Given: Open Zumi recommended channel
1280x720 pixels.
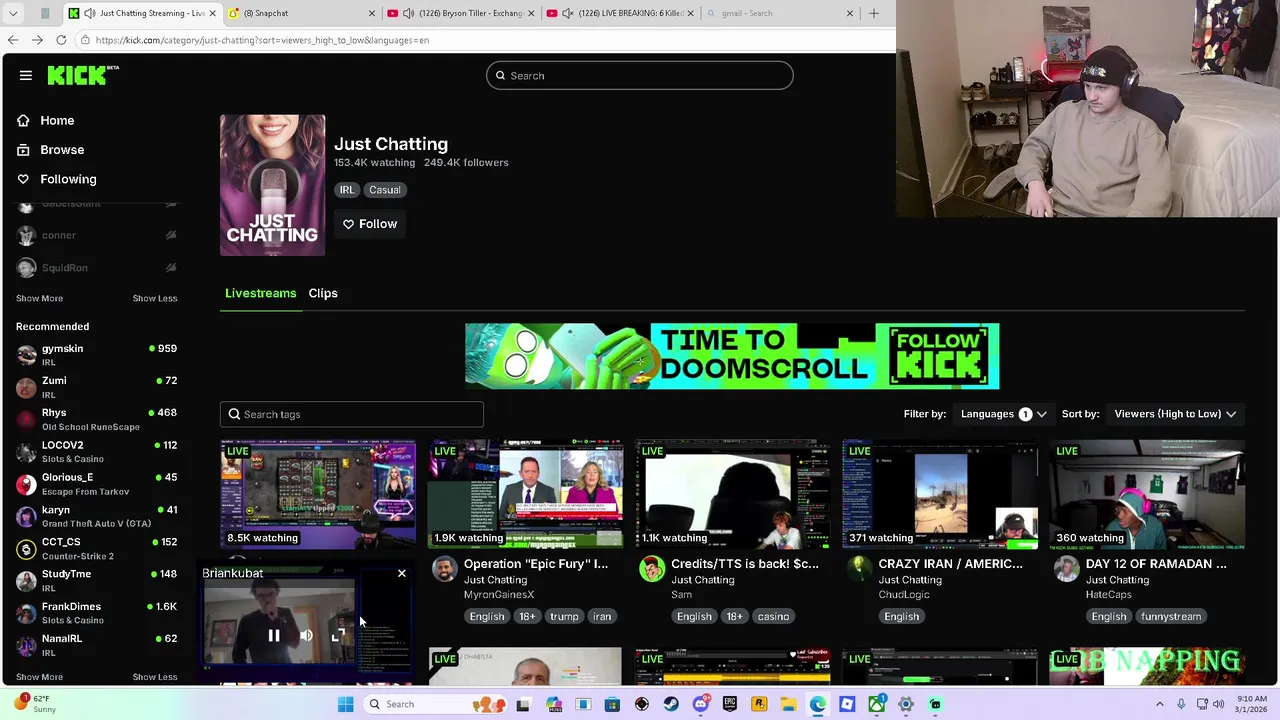Looking at the screenshot, I should 97,387.
